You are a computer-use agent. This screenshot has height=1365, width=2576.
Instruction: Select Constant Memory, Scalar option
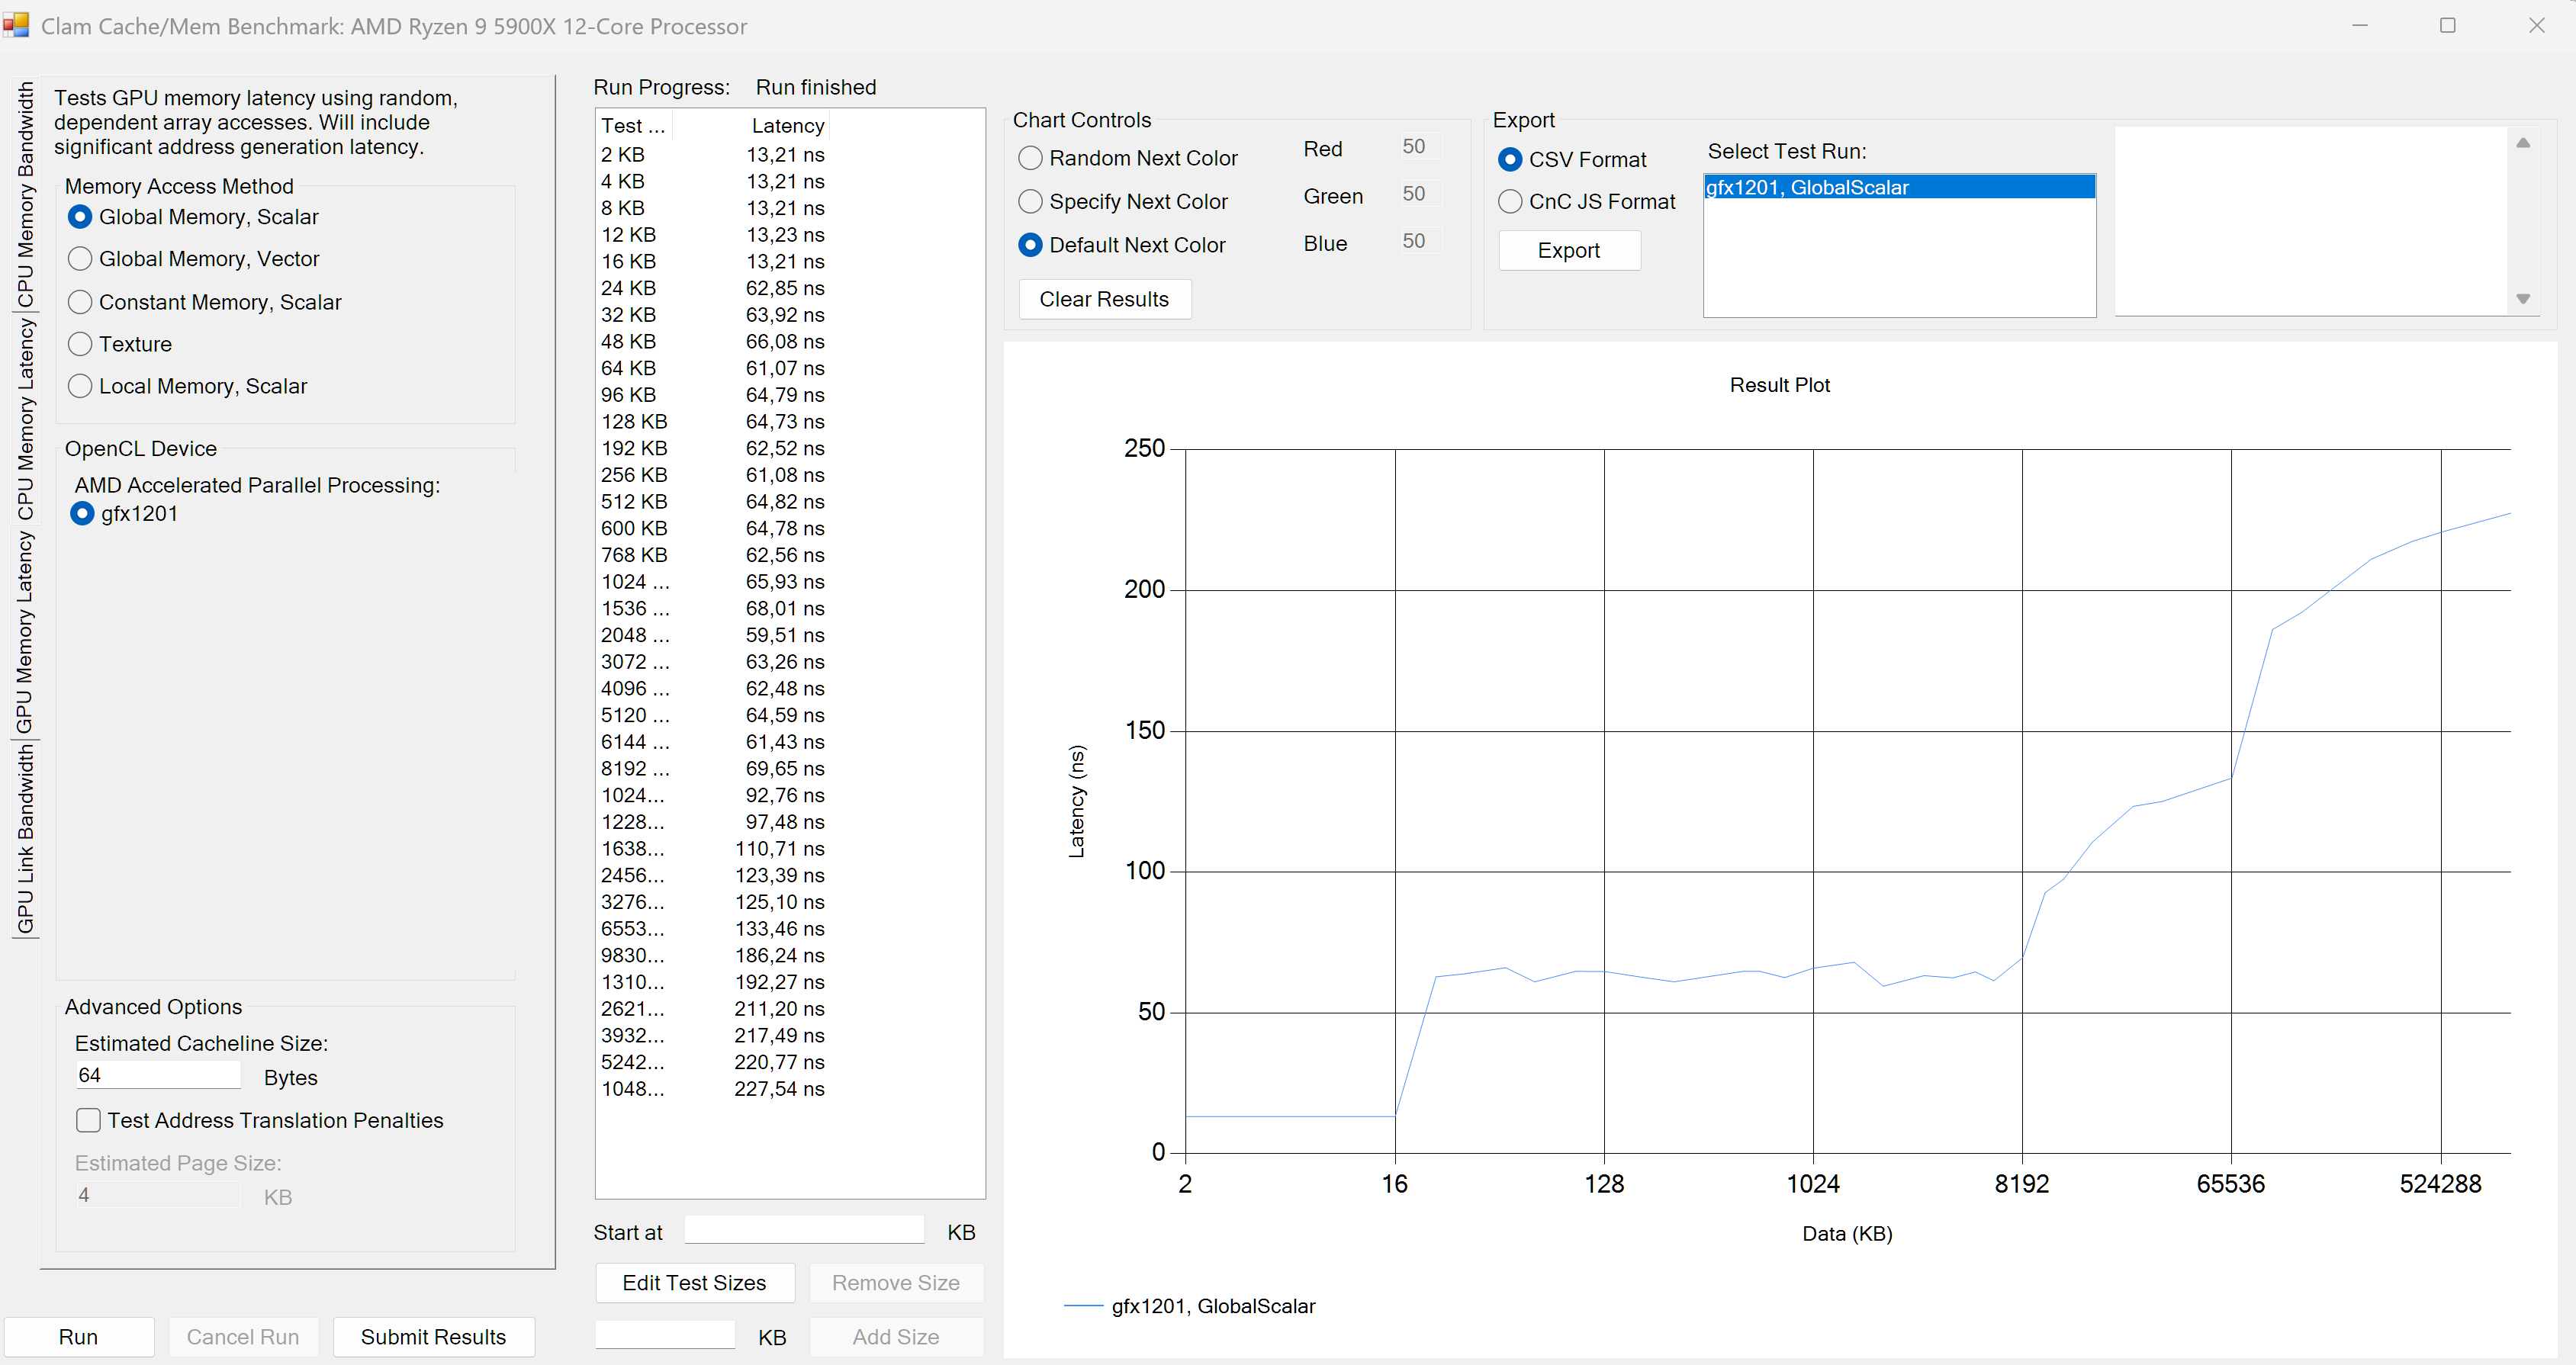pyautogui.click(x=80, y=301)
